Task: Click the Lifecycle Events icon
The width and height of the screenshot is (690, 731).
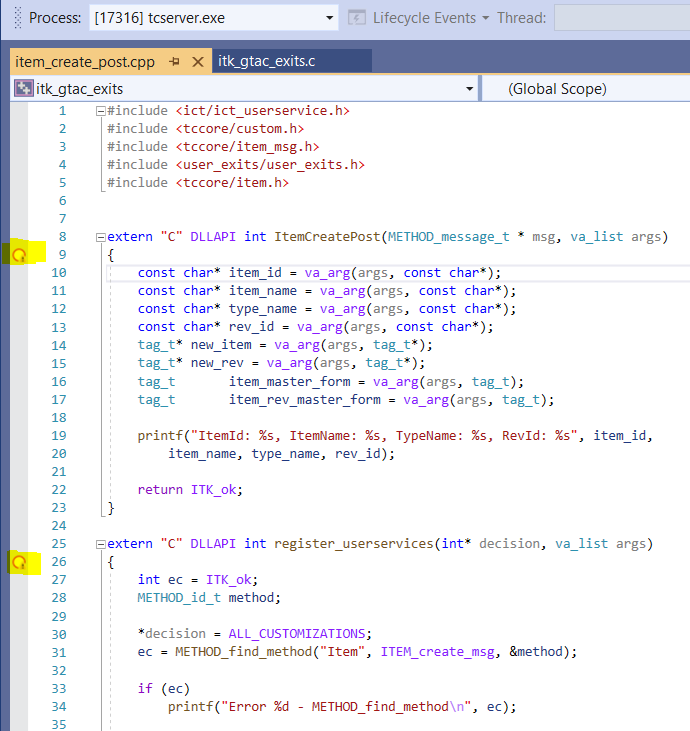Action: (x=357, y=18)
